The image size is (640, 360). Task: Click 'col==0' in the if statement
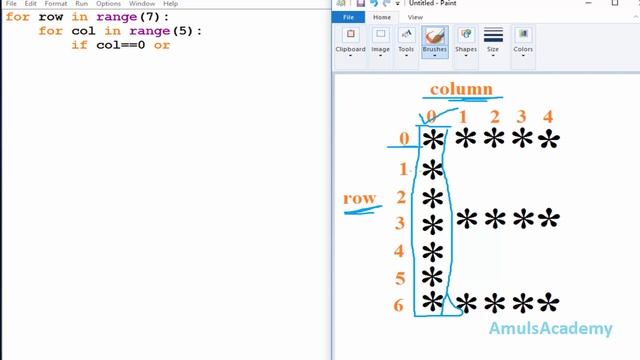(x=120, y=45)
